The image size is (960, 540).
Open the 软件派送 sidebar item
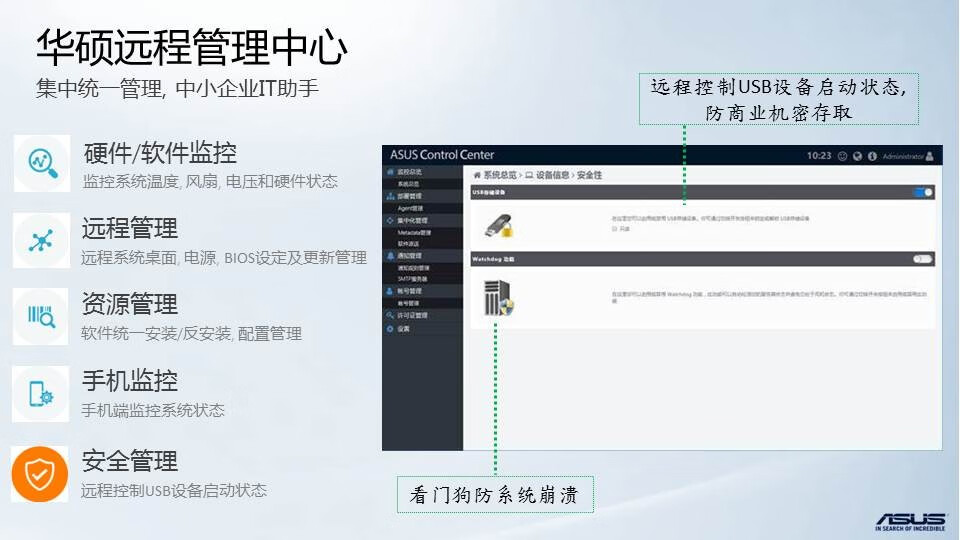(x=422, y=243)
